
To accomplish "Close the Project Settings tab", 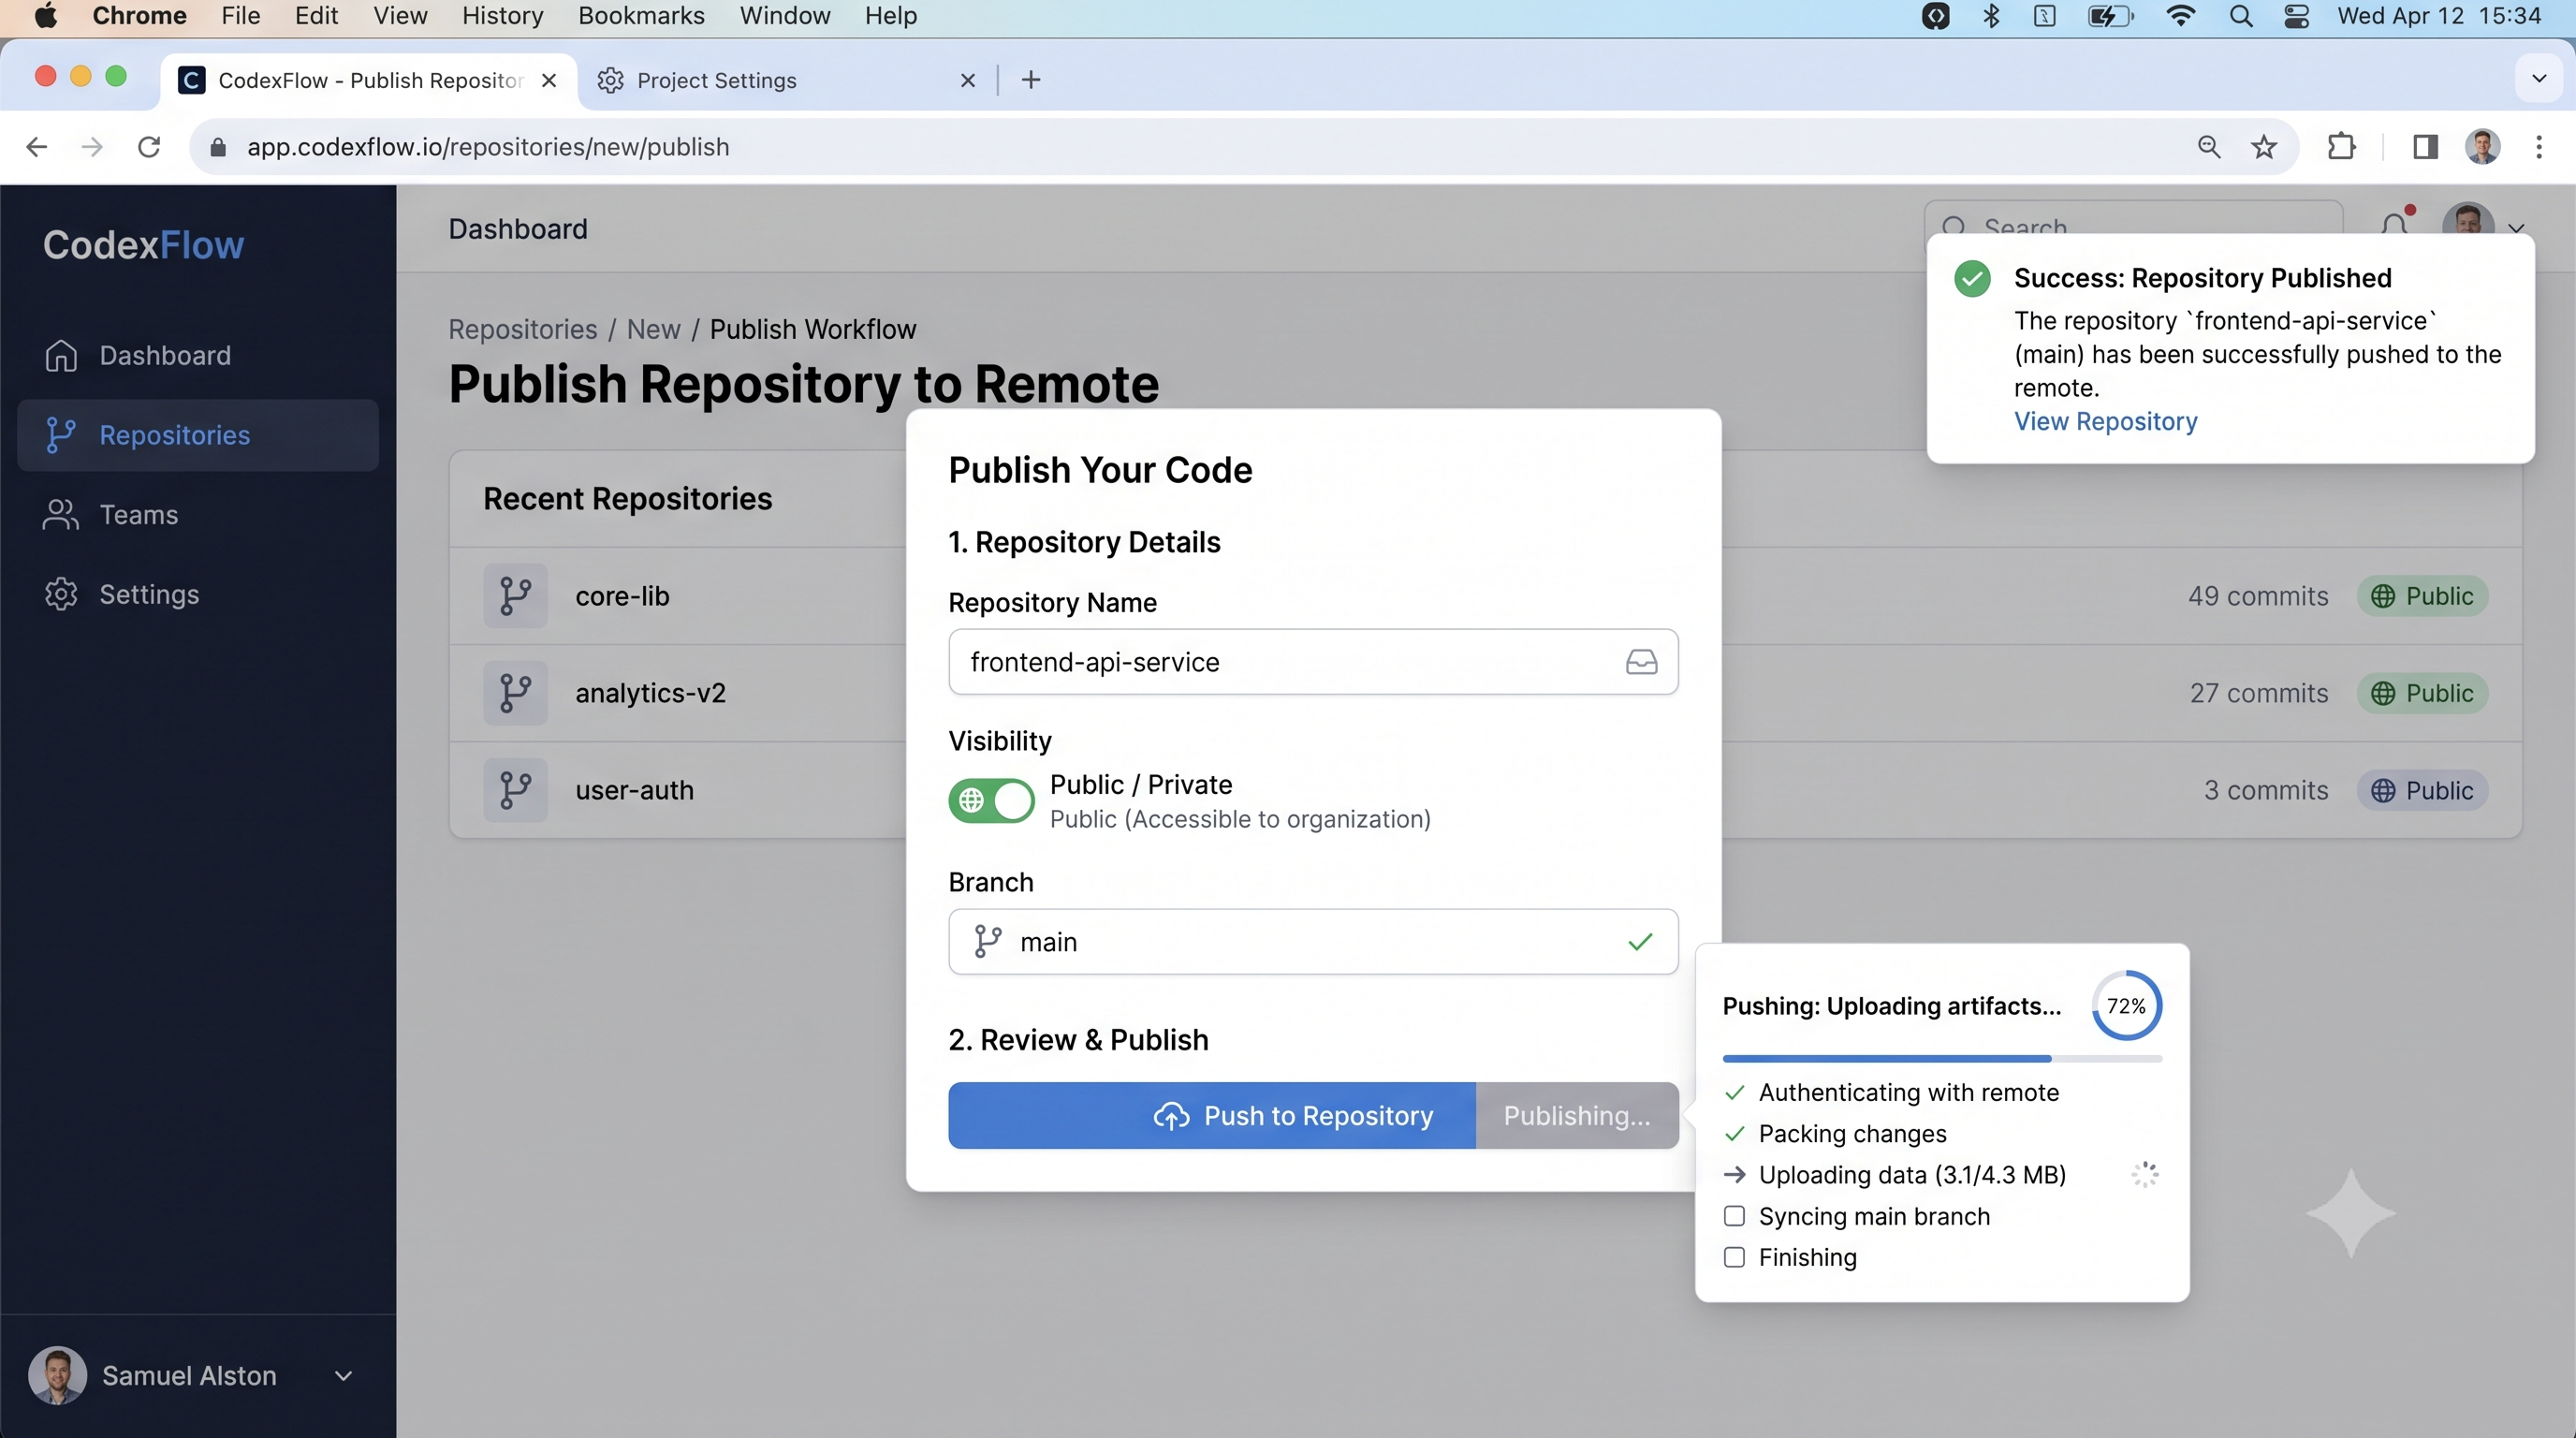I will [967, 80].
